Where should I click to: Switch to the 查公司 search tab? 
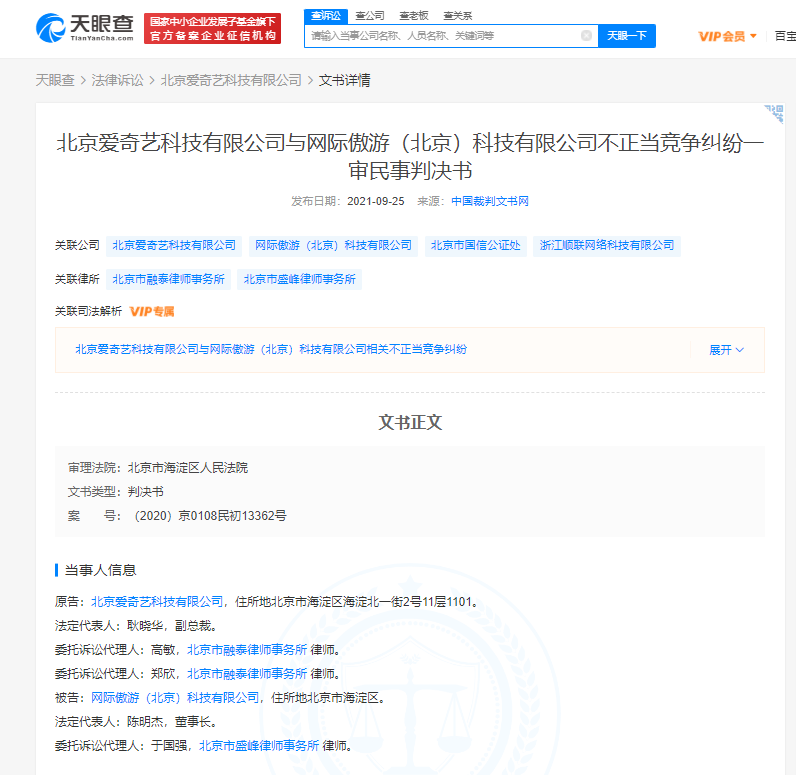[x=370, y=16]
